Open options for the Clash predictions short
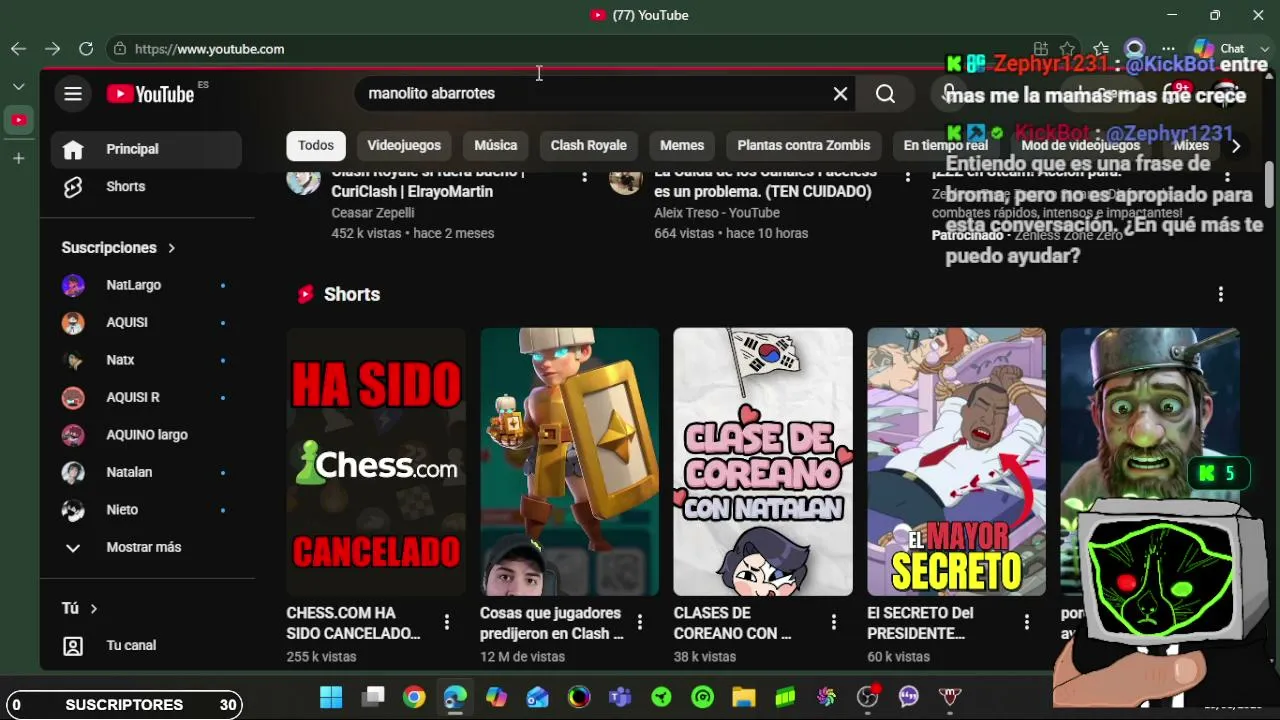Image resolution: width=1280 pixels, height=720 pixels. pos(640,623)
